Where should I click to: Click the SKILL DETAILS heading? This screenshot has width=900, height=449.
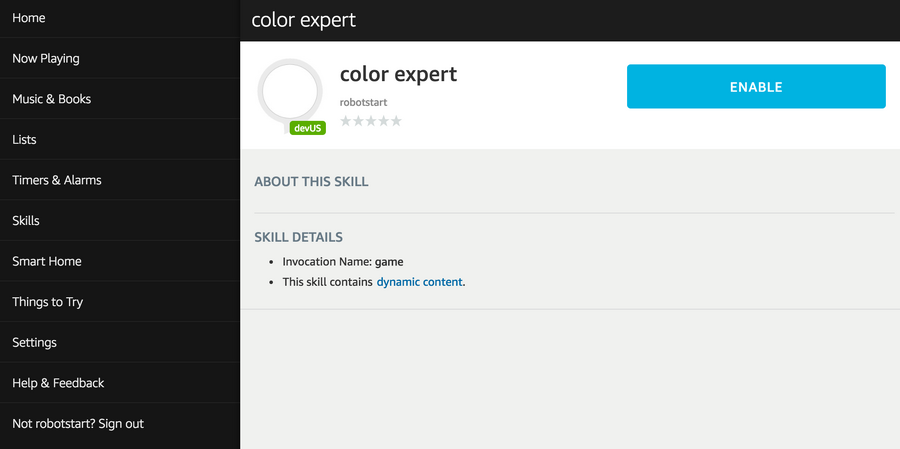[x=298, y=237]
